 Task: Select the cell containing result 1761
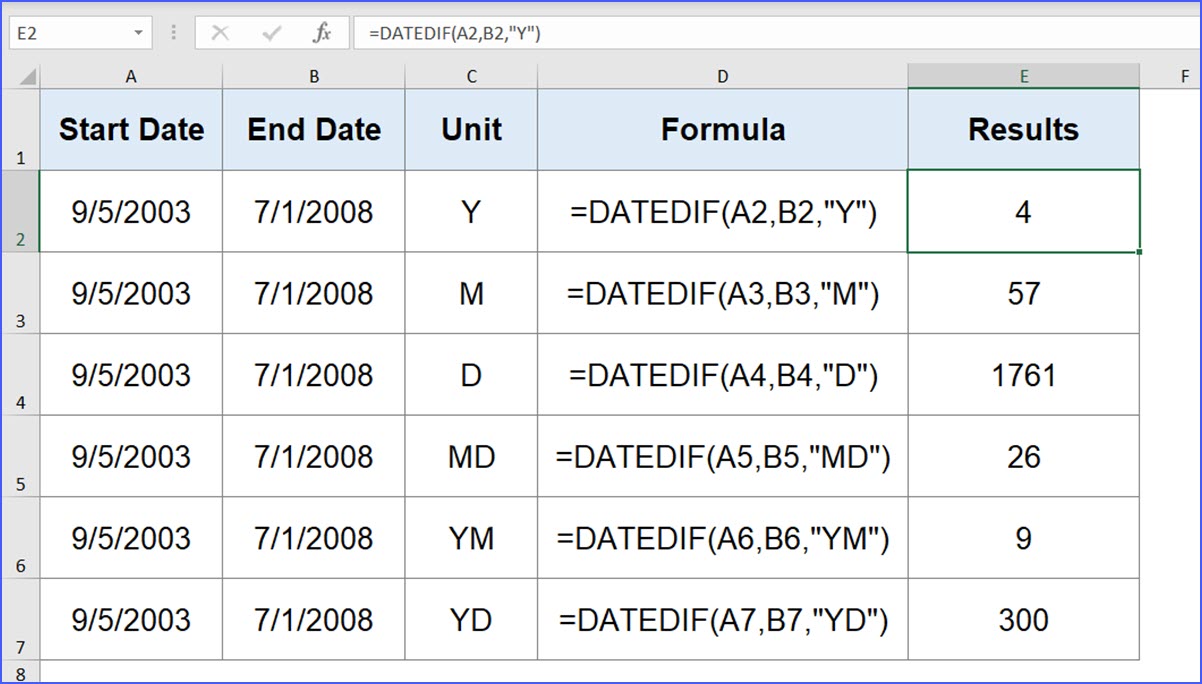1023,375
